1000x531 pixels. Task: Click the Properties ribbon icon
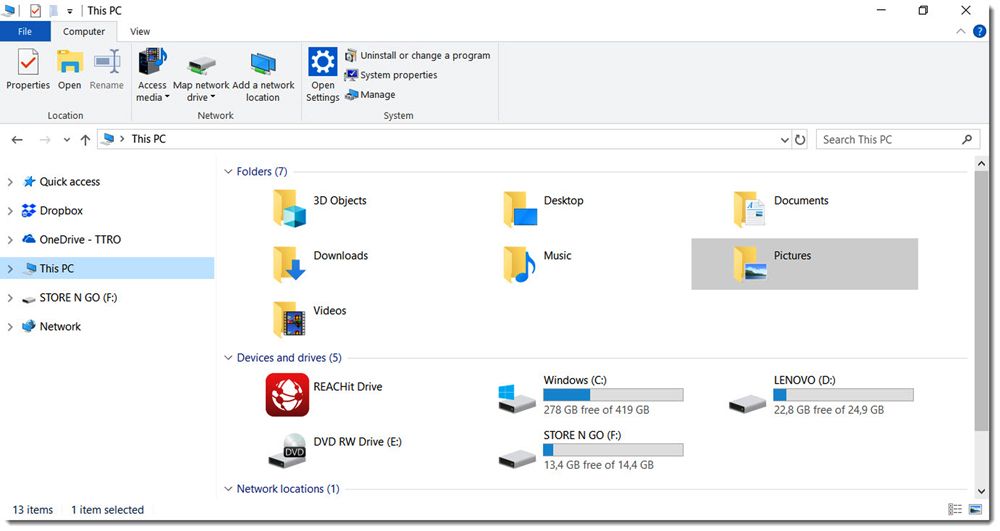click(x=28, y=70)
